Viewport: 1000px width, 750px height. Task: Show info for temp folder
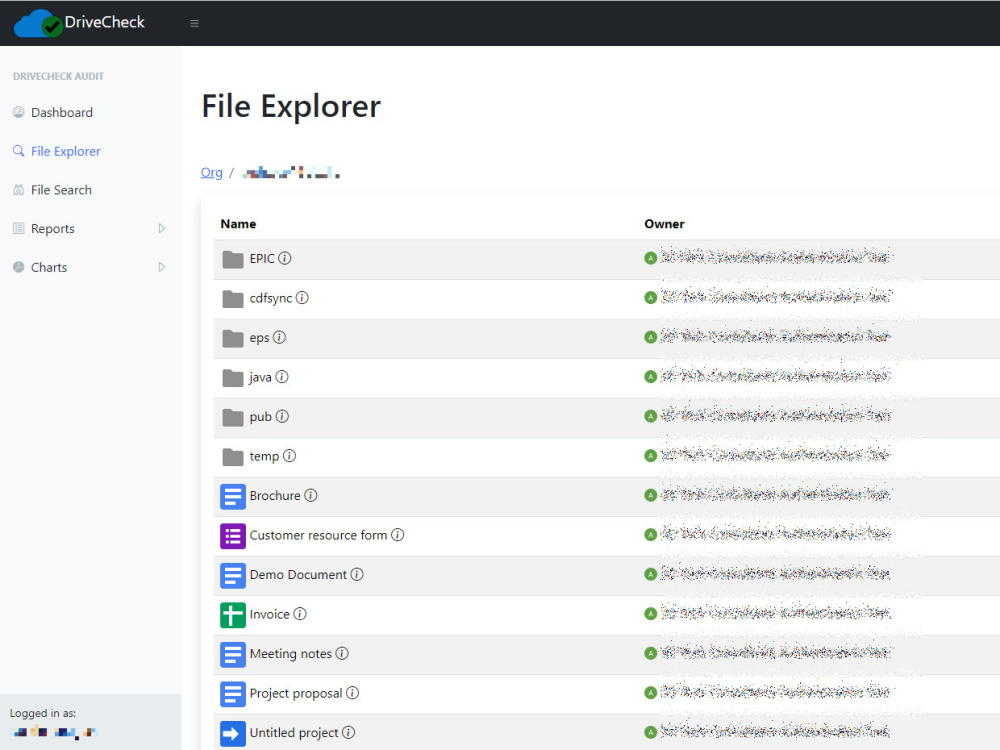tap(290, 456)
